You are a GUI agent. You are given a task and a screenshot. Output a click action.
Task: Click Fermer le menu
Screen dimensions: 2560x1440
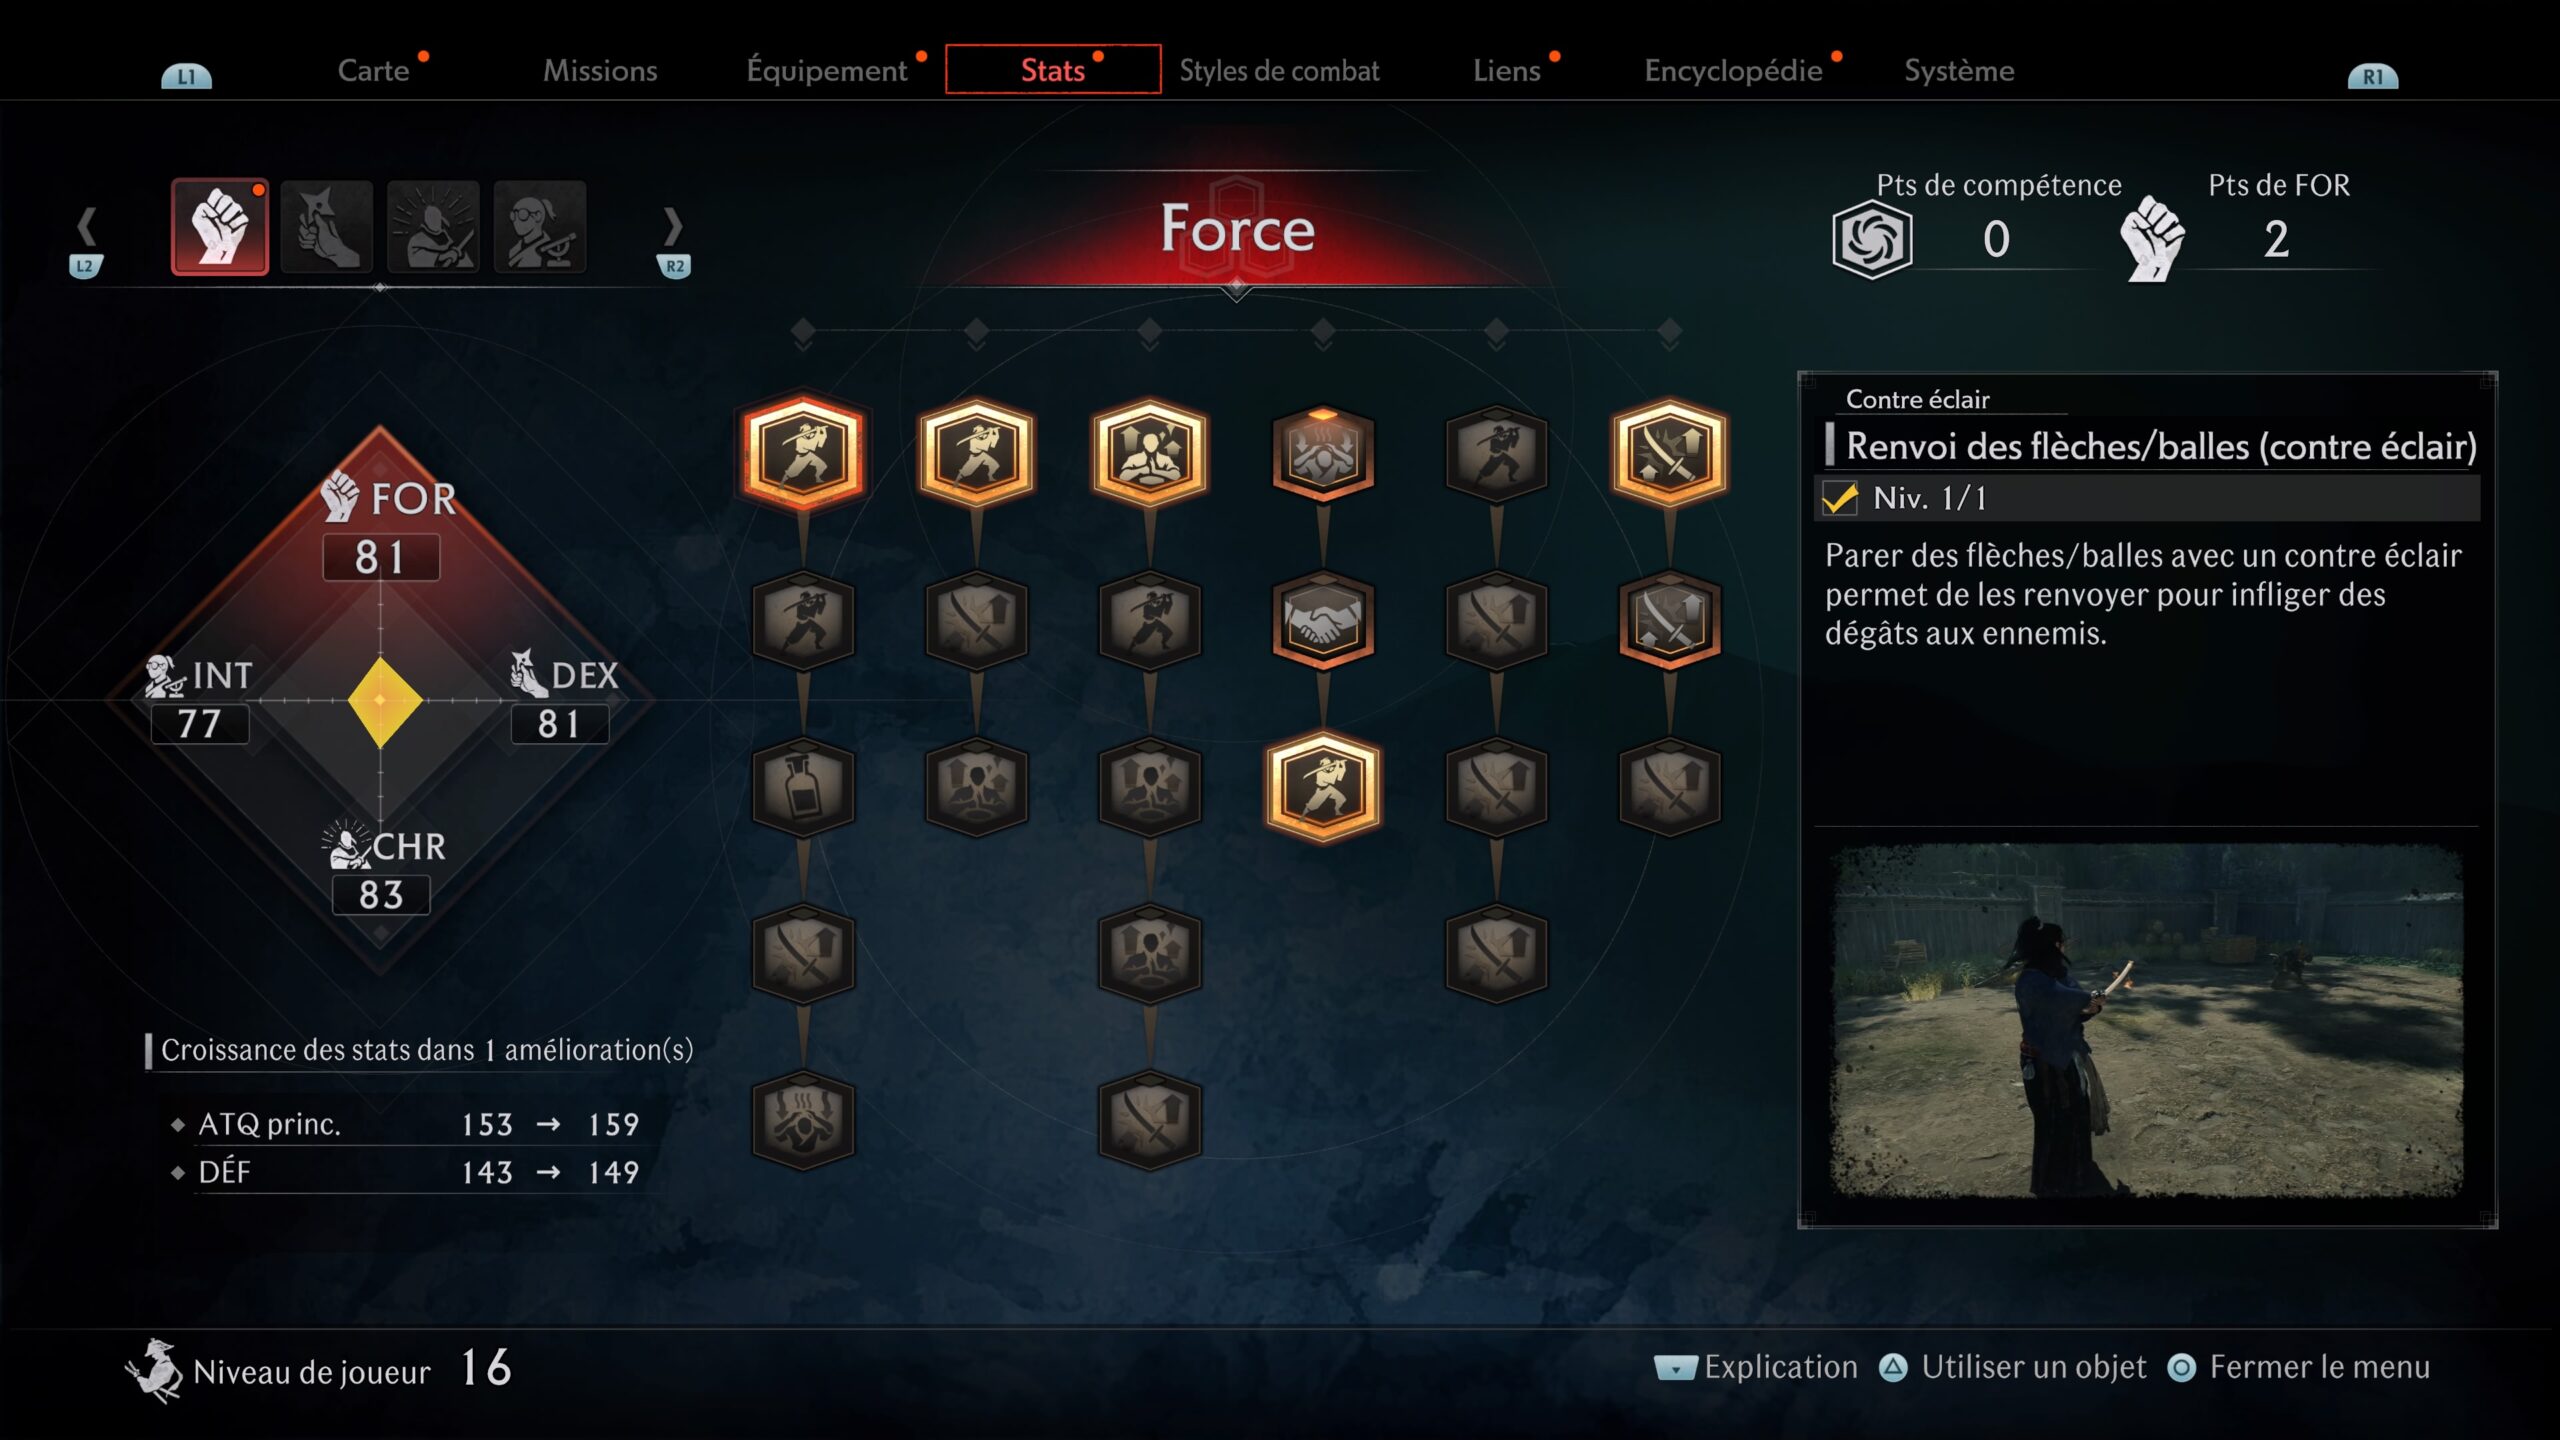pyautogui.click(x=2299, y=1367)
